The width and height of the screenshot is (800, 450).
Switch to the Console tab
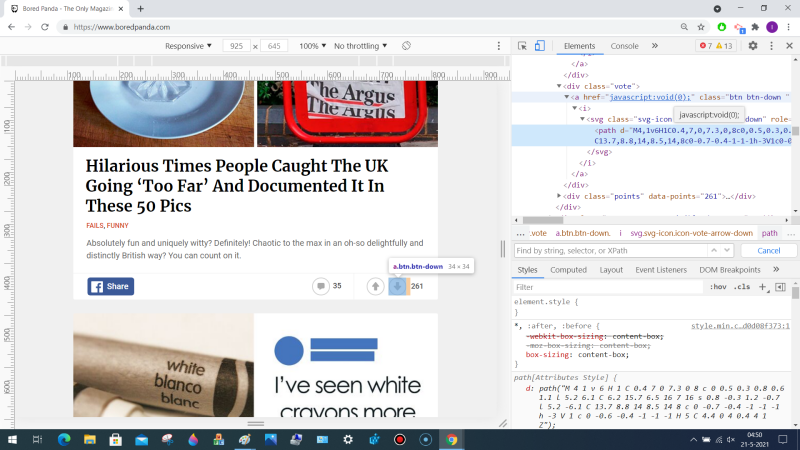(624, 46)
